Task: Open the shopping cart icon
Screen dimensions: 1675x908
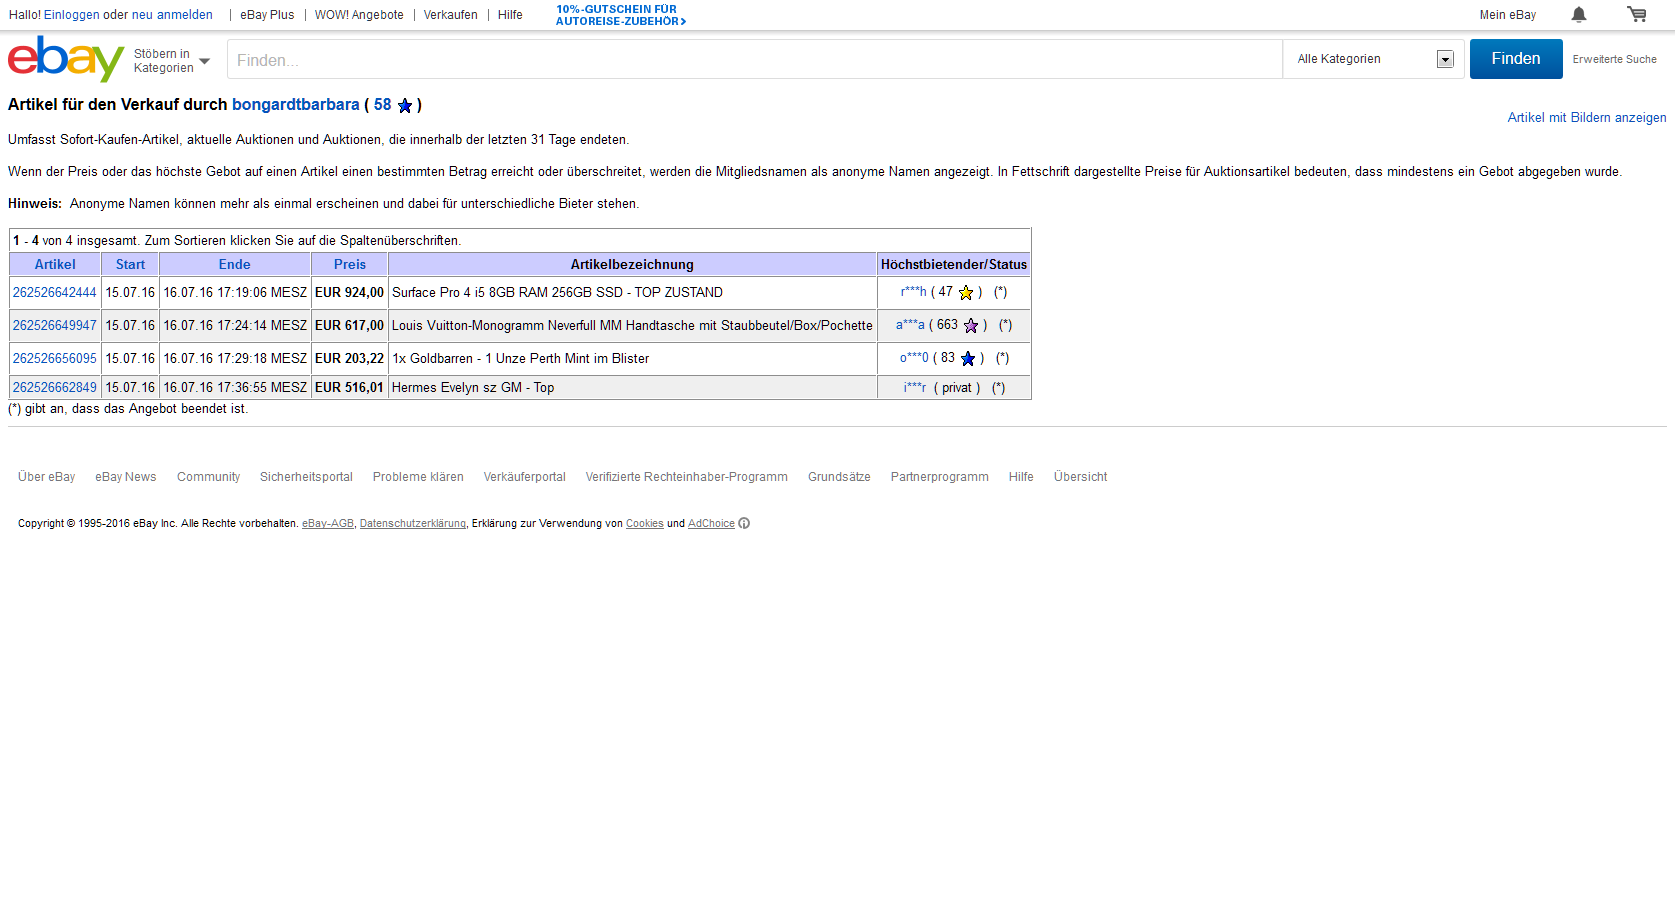Action: [1637, 14]
